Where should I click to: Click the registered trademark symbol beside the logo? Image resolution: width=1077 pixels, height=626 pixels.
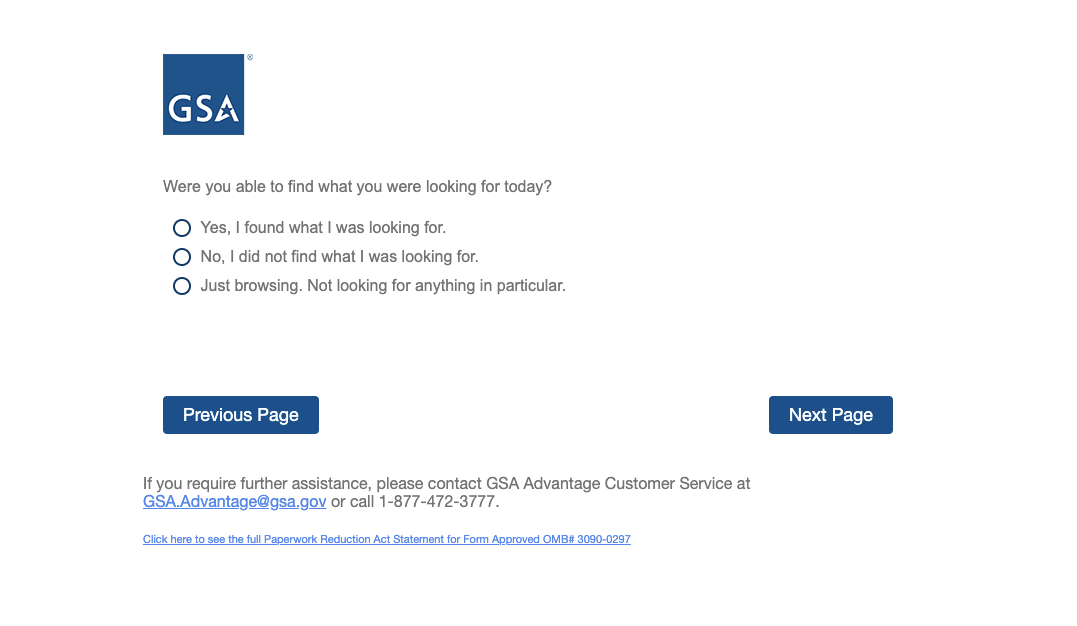[x=250, y=58]
